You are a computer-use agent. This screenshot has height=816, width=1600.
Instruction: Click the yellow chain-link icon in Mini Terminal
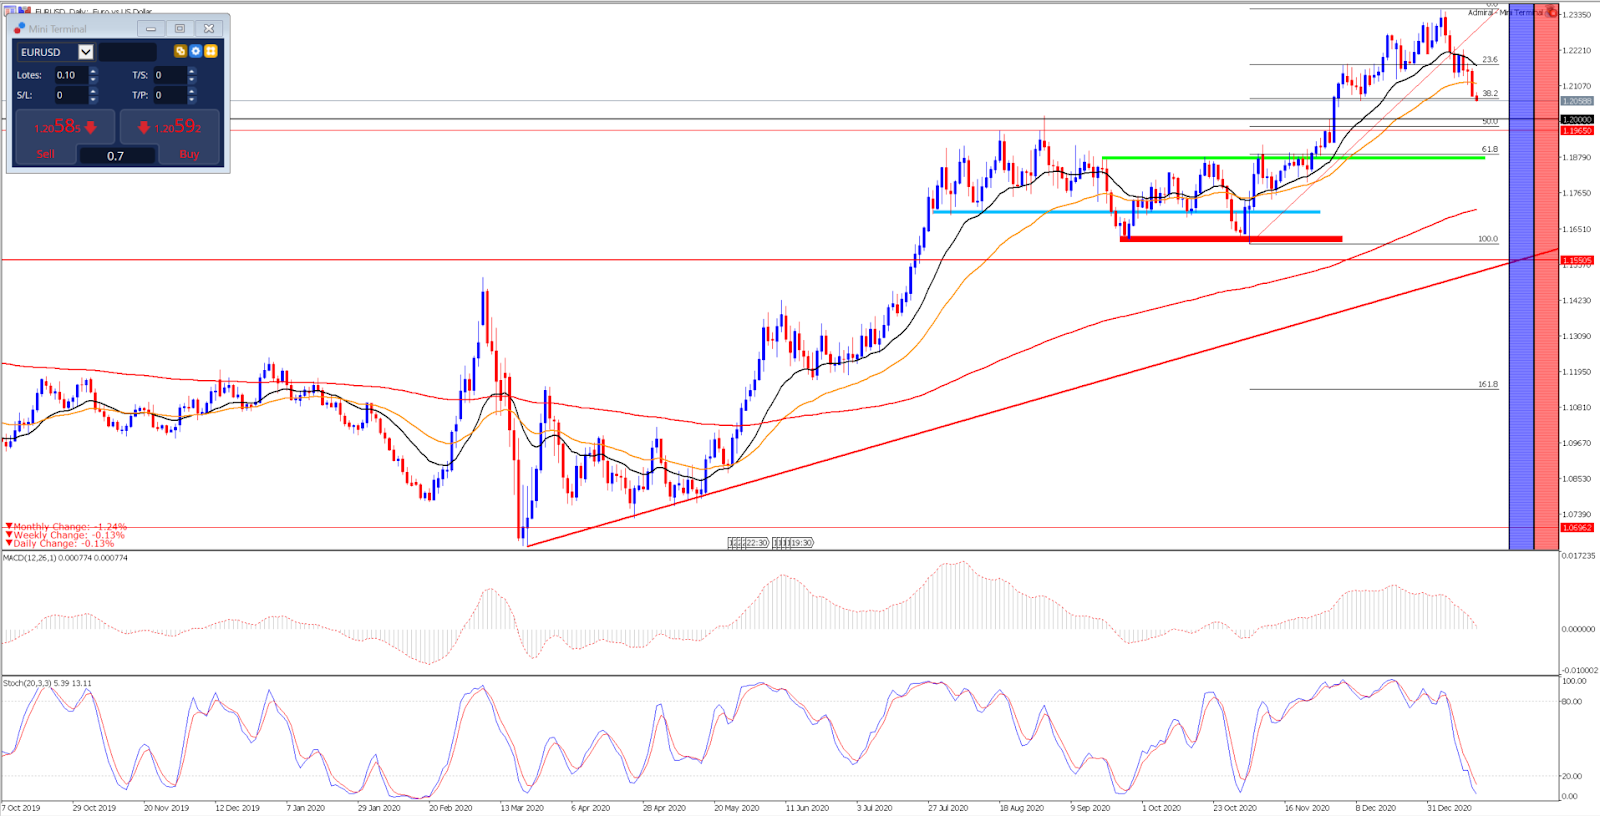pyautogui.click(x=181, y=51)
